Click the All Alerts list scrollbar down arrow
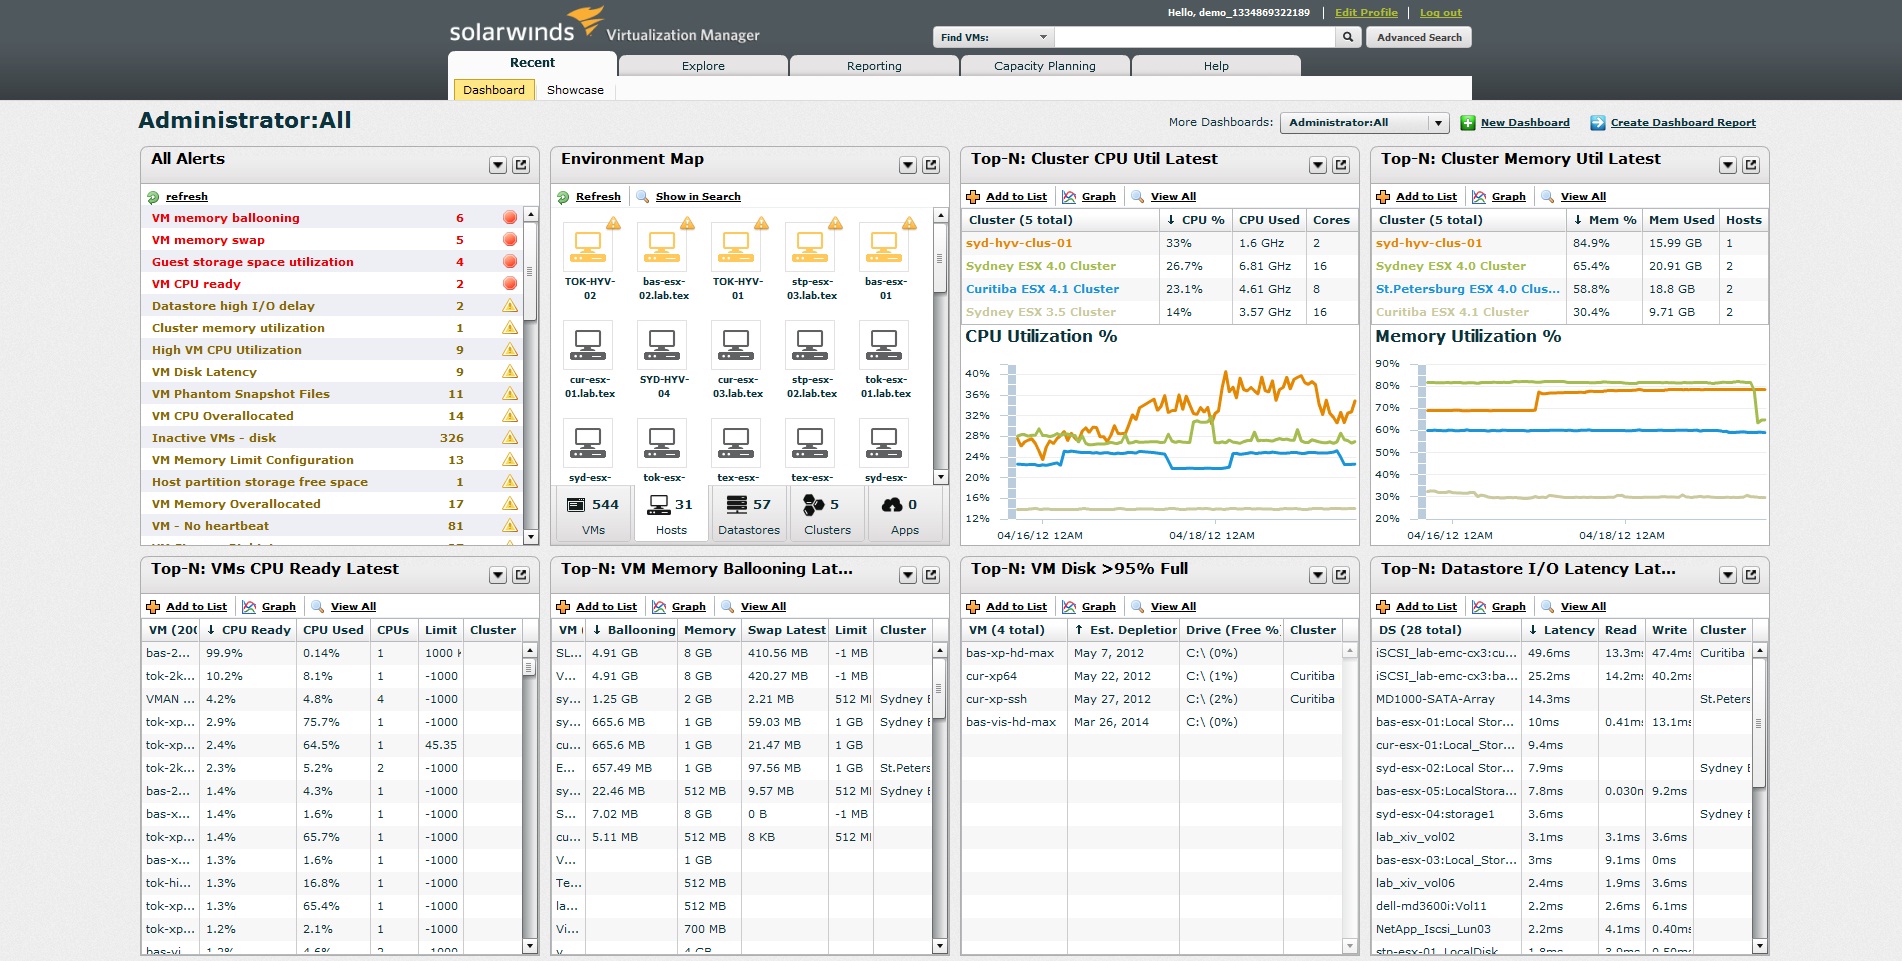1902x961 pixels. pos(531,537)
